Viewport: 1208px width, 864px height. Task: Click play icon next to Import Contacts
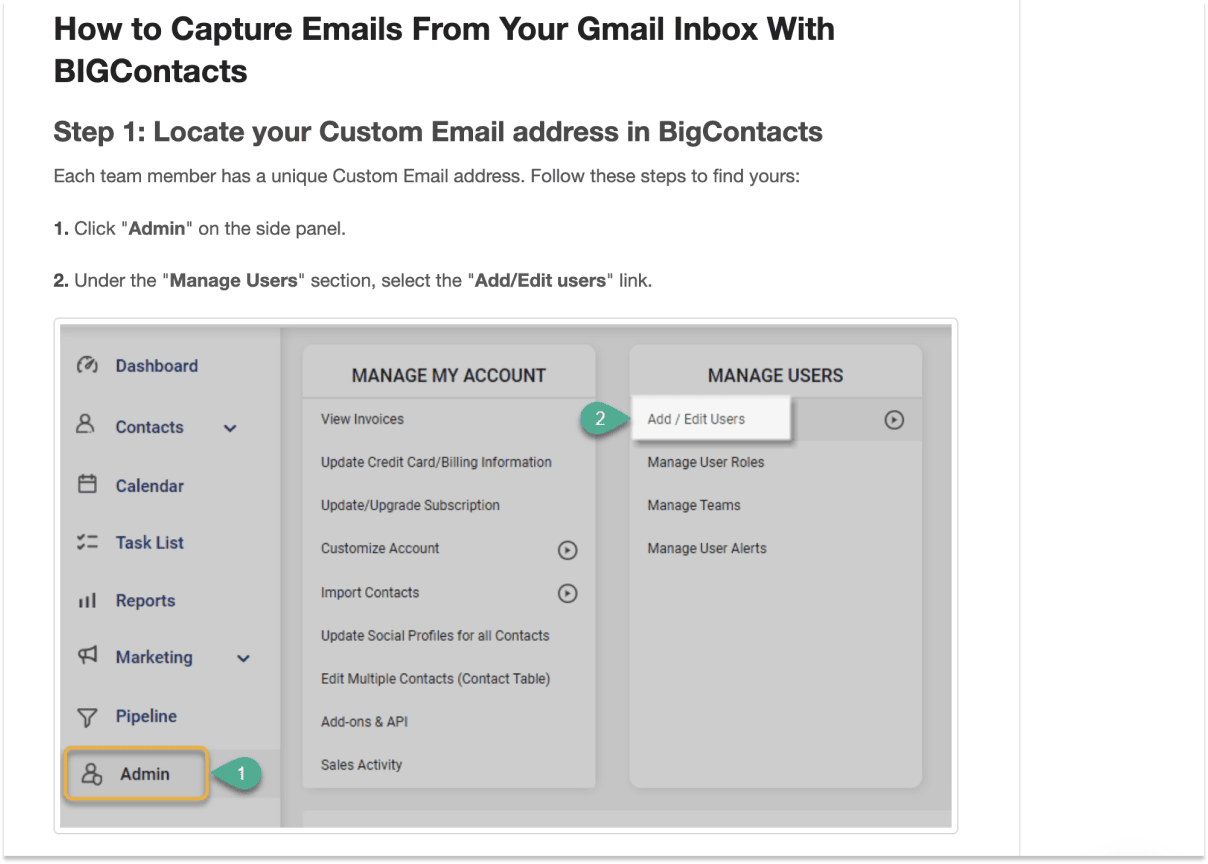[567, 594]
